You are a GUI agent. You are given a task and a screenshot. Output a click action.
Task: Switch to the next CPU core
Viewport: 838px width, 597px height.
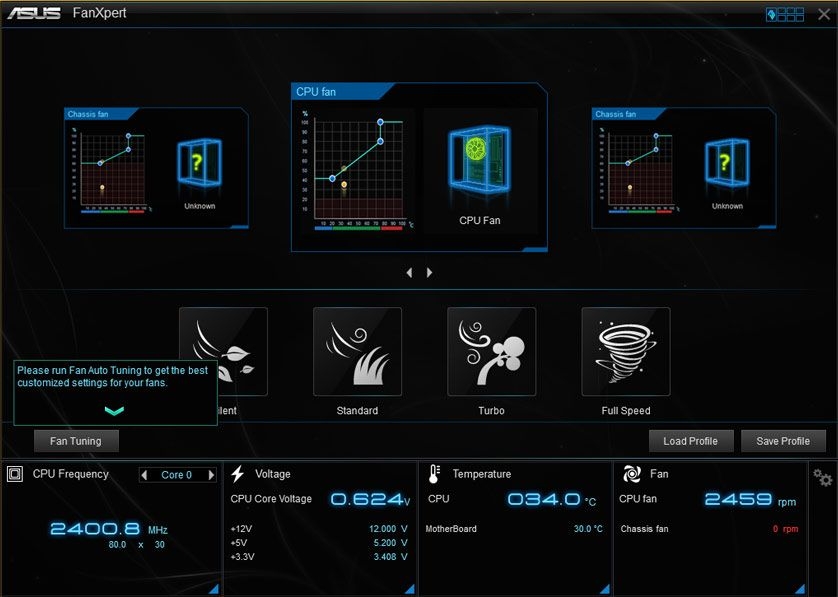pos(211,475)
